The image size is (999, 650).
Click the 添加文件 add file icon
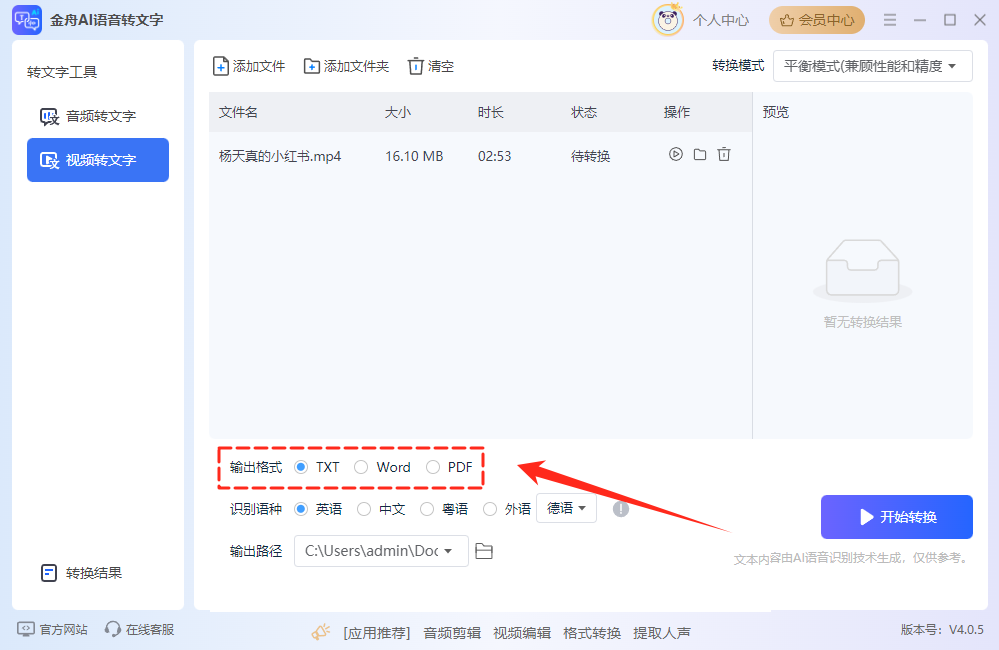point(221,66)
